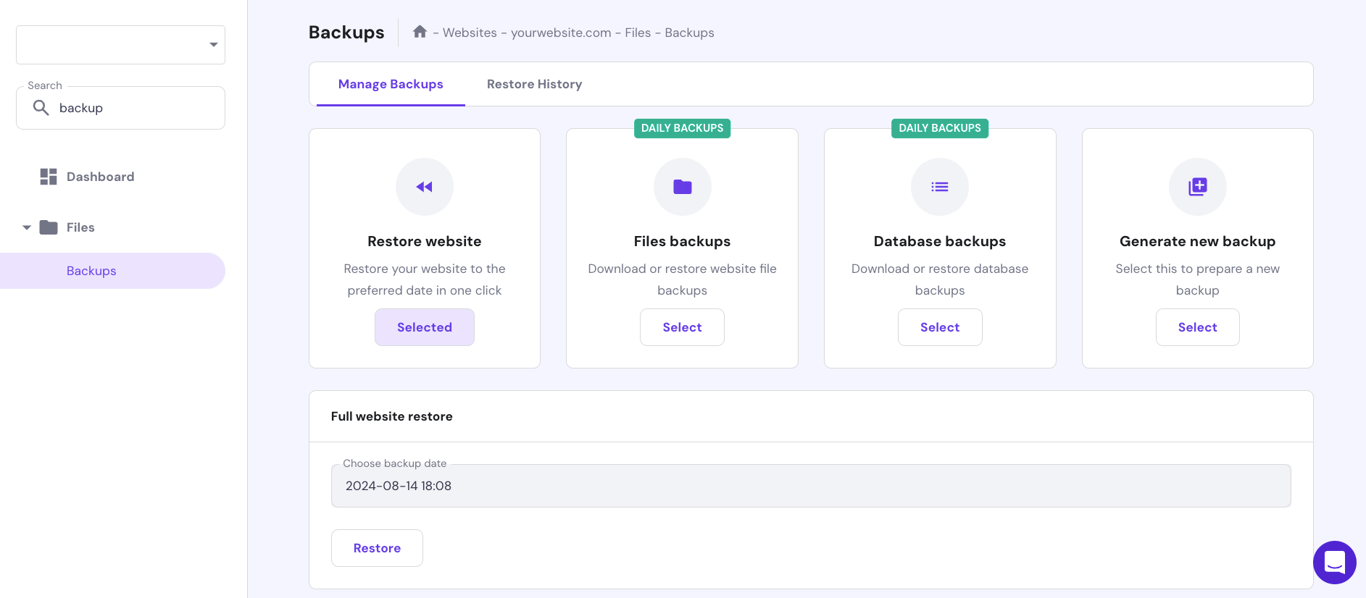Click the Files folder icon in sidebar
Image resolution: width=1366 pixels, height=598 pixels.
(49, 227)
